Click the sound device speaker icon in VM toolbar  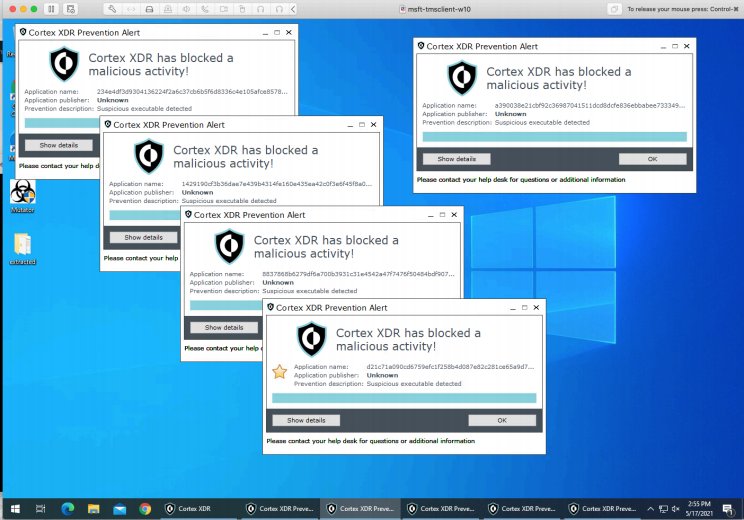(186, 9)
